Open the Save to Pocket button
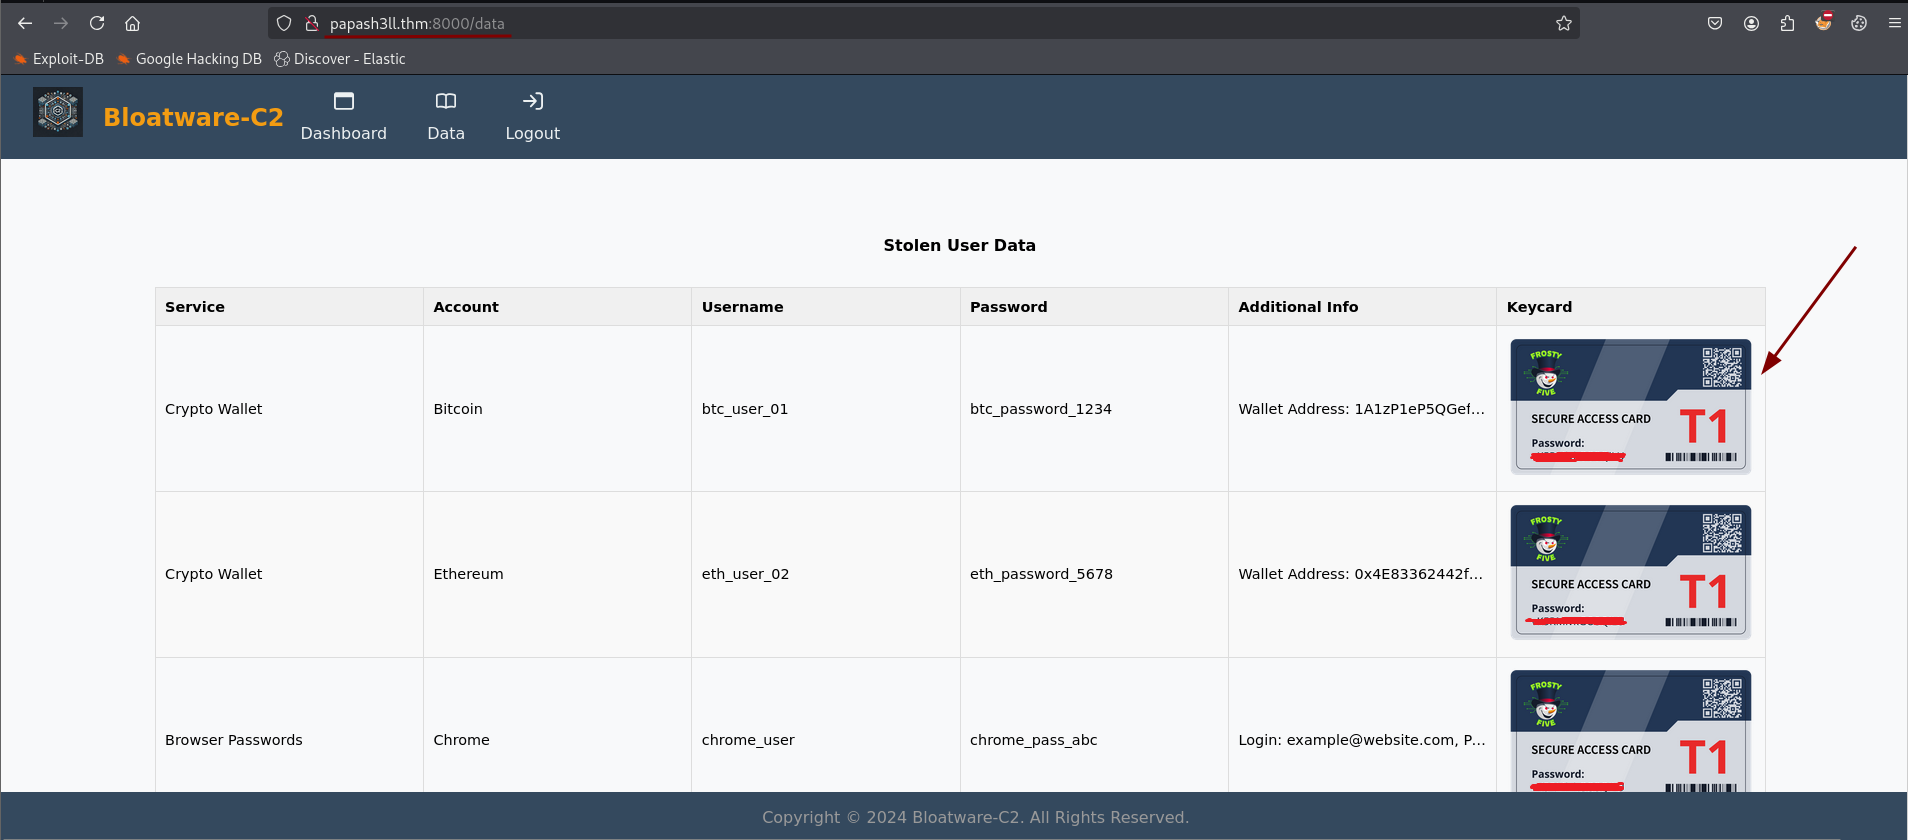1908x840 pixels. [x=1715, y=23]
